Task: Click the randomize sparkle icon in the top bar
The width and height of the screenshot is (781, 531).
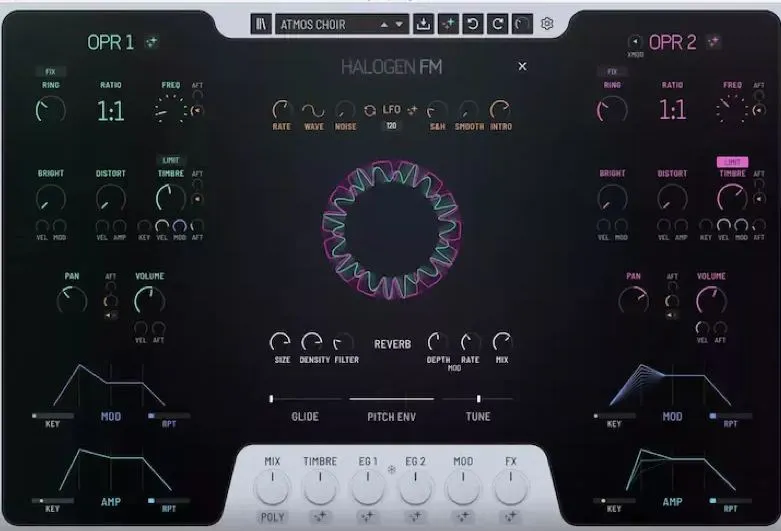Action: click(x=448, y=24)
